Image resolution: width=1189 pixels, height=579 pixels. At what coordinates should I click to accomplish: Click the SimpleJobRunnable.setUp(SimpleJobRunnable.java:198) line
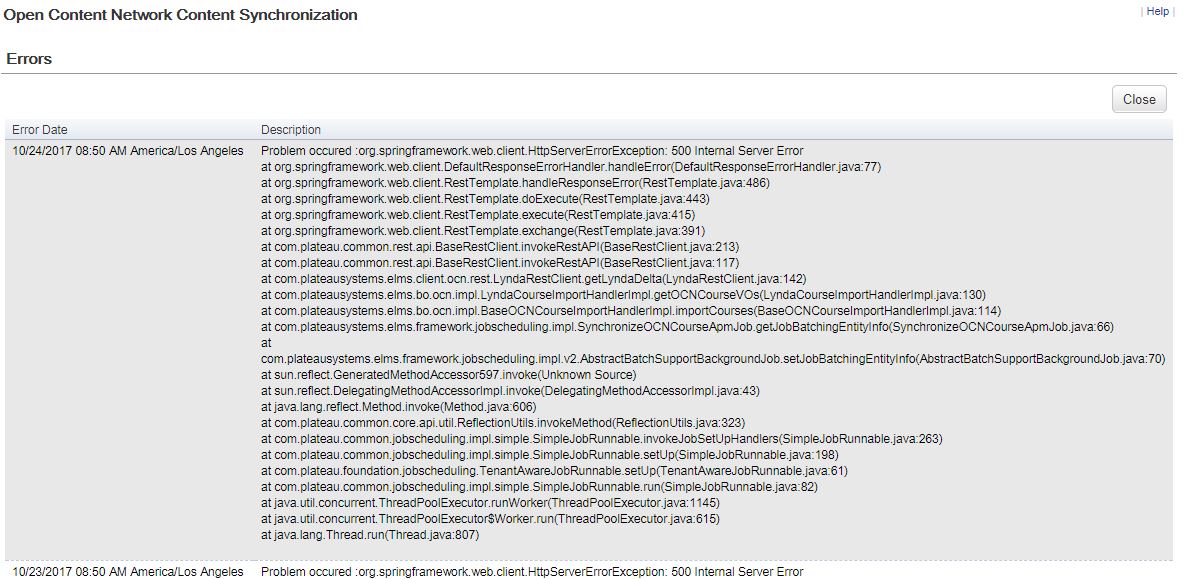[x=550, y=455]
